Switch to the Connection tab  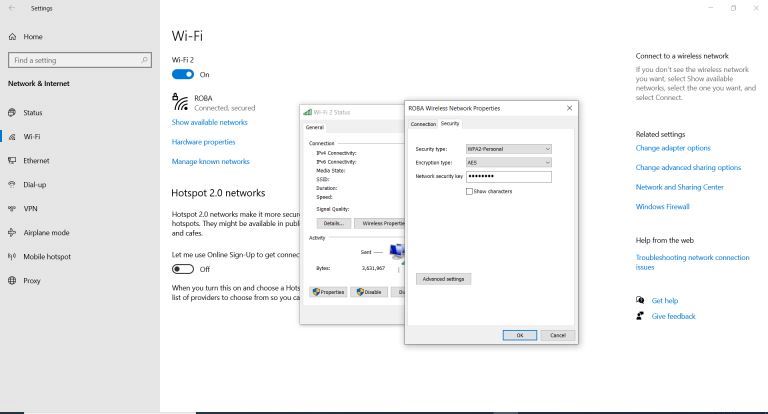pos(423,124)
